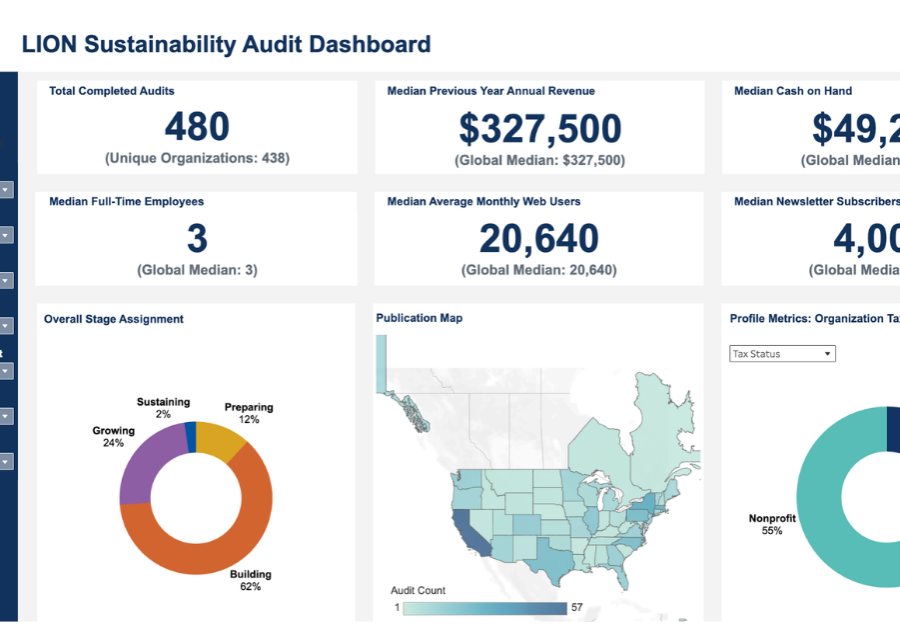Click the $327,500 revenue value
The height and width of the screenshot is (630, 900).
pyautogui.click(x=540, y=128)
